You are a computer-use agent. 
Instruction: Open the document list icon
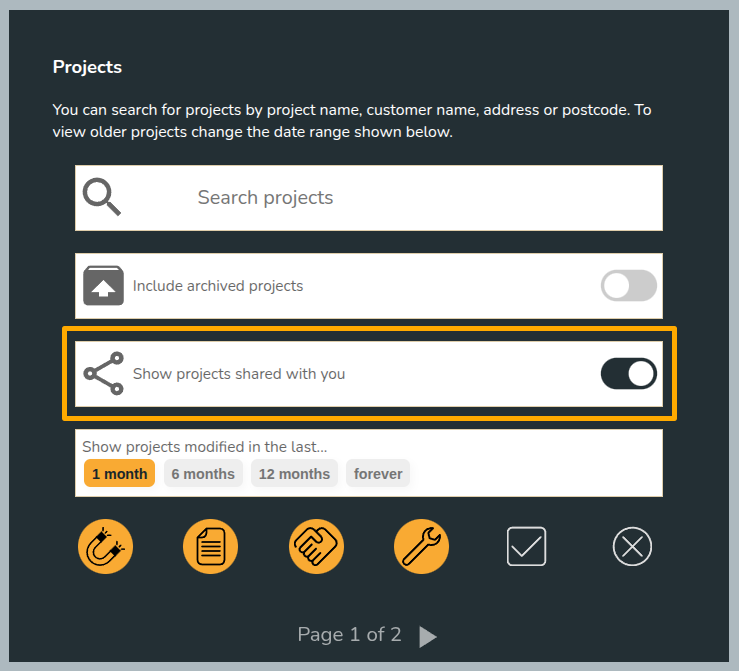(211, 547)
